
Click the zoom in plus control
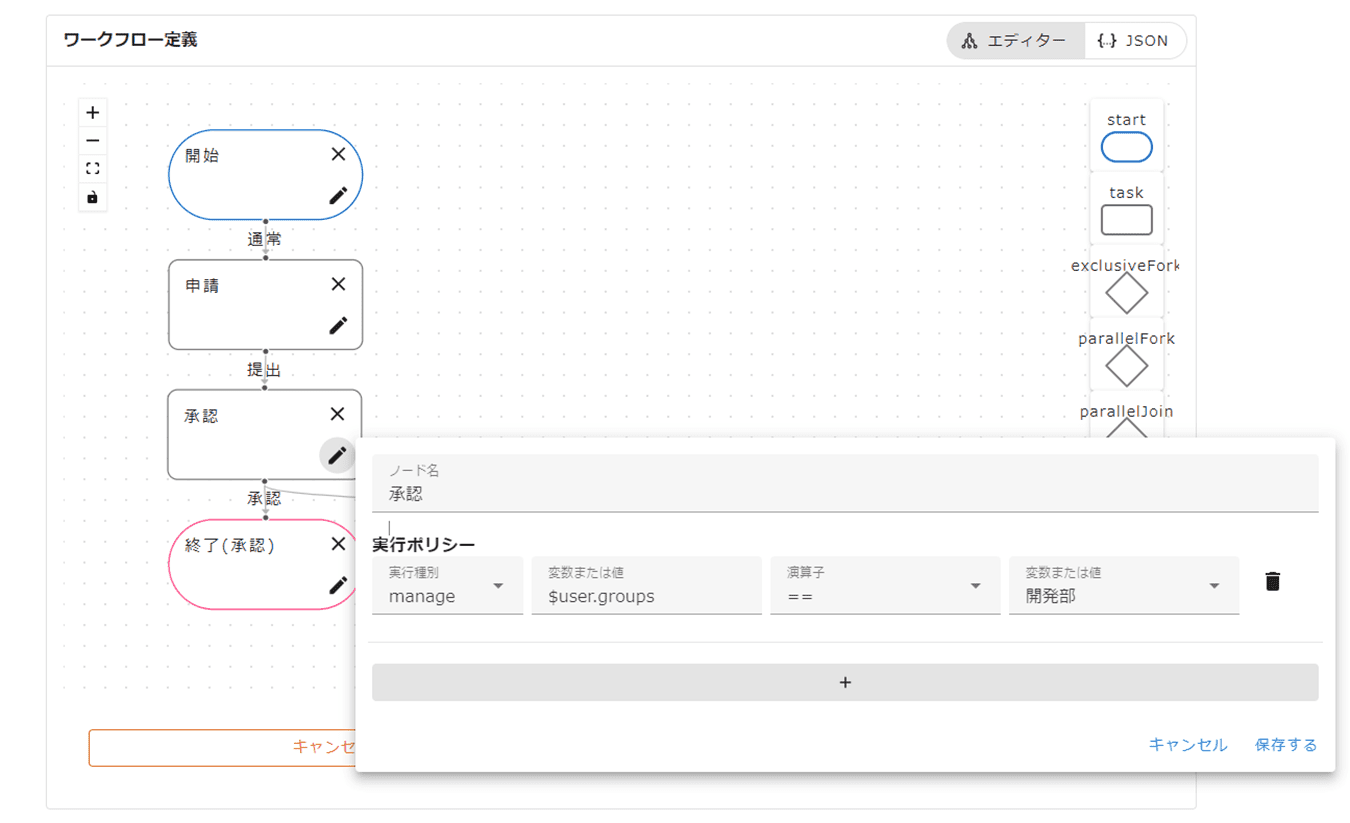tap(93, 113)
